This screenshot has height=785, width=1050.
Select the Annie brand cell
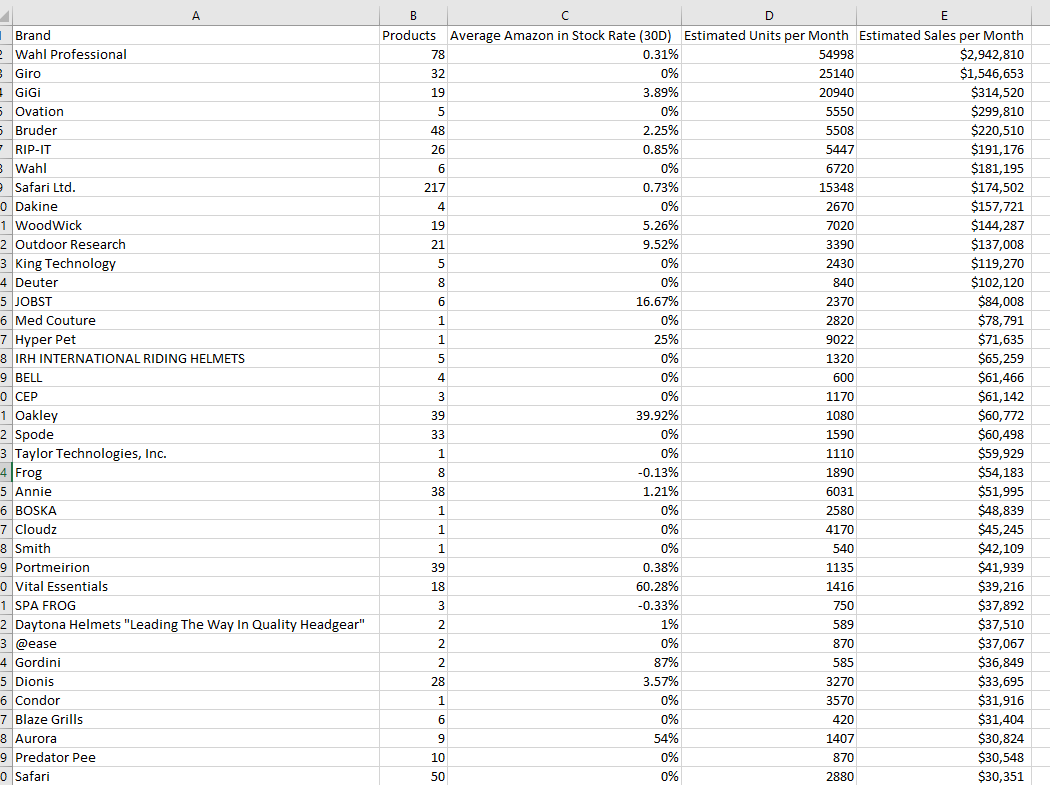click(x=196, y=491)
